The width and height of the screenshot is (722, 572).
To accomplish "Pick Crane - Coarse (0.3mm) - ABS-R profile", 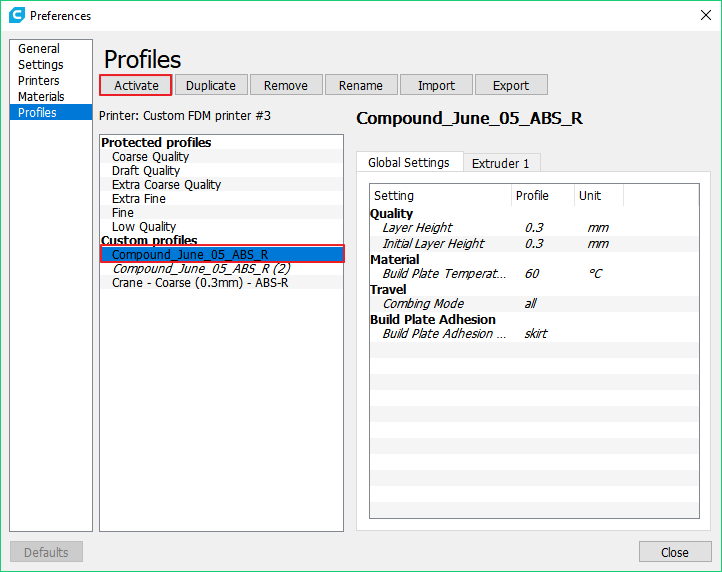I will pos(200,283).
